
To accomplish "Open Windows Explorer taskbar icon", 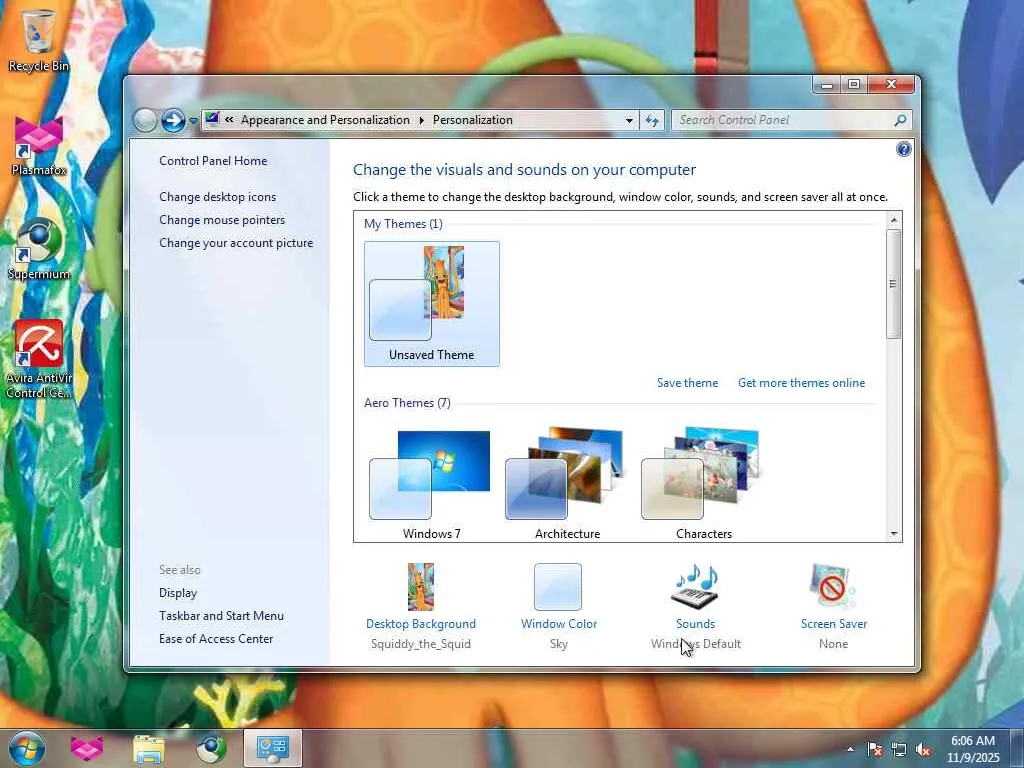I will click(x=149, y=748).
